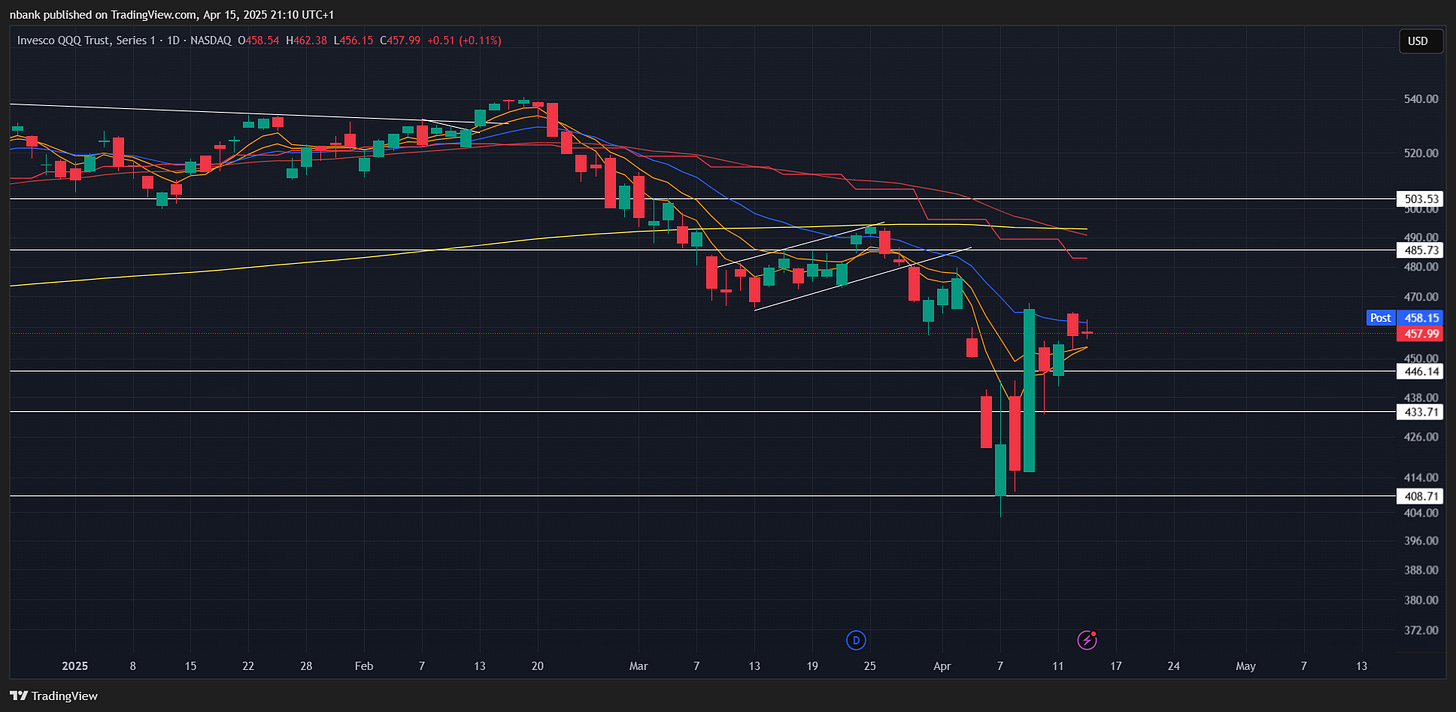The height and width of the screenshot is (712, 1456).
Task: Click the May date axis label
Action: click(1245, 665)
